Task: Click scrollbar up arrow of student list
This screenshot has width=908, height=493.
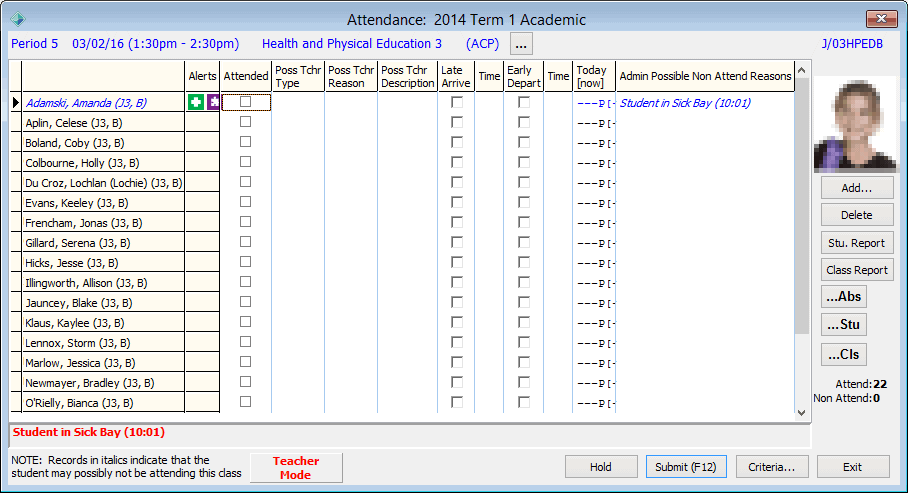Action: click(802, 70)
